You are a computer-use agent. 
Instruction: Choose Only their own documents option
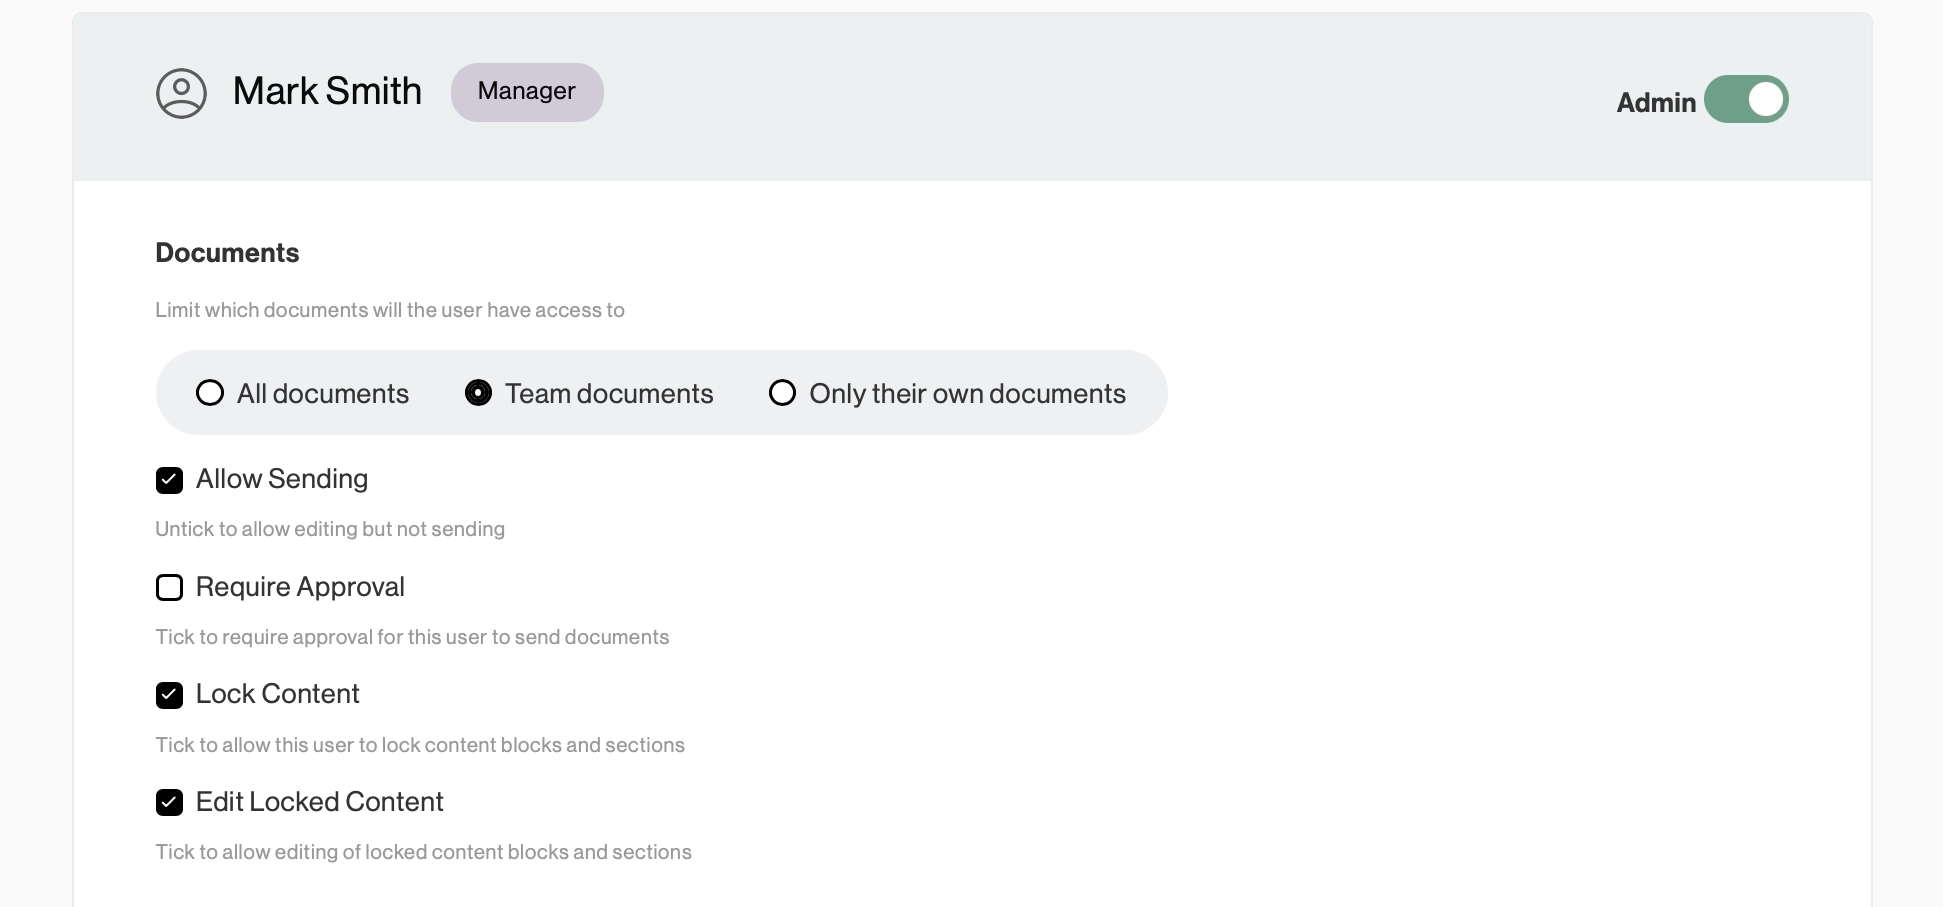pyautogui.click(x=782, y=393)
